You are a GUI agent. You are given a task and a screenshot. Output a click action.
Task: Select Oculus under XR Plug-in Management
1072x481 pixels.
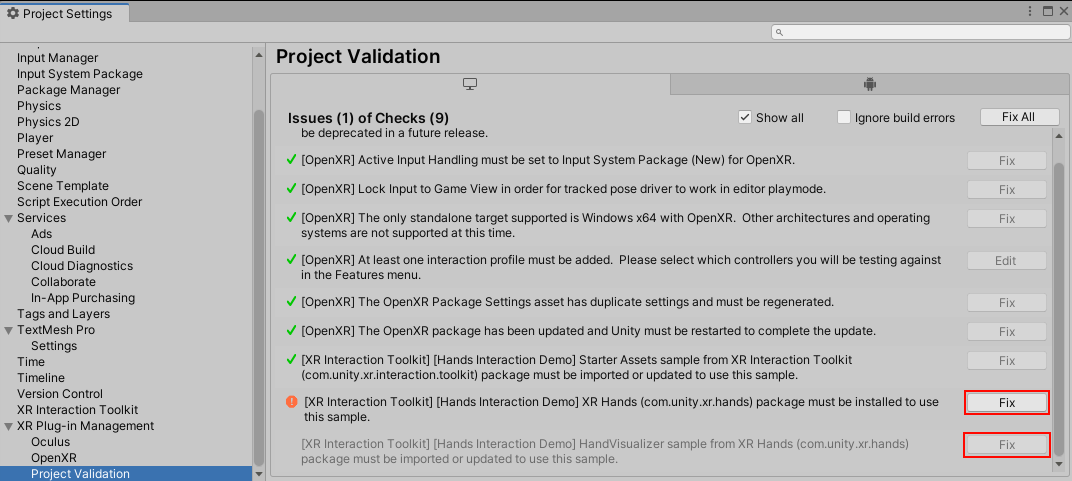51,442
